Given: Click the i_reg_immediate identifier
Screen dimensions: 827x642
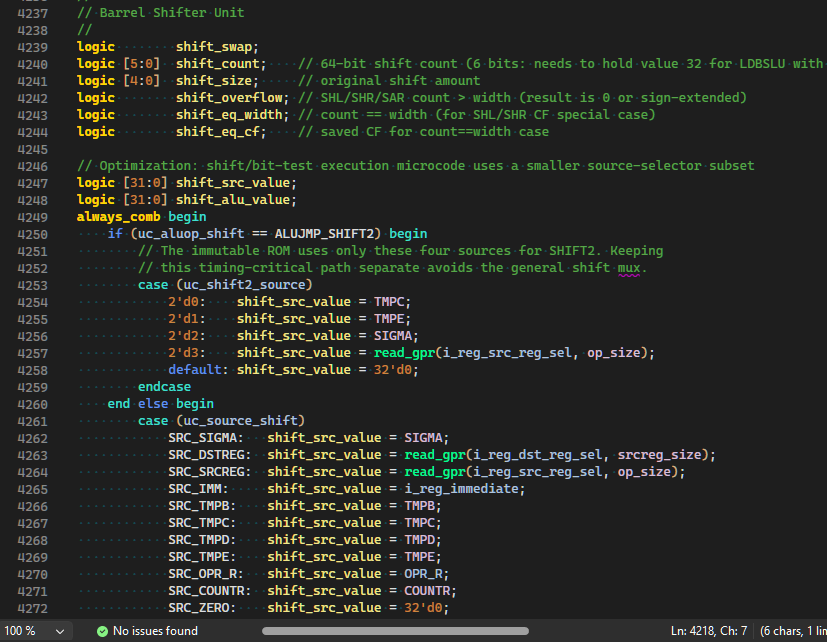Looking at the screenshot, I should pyautogui.click(x=461, y=489).
